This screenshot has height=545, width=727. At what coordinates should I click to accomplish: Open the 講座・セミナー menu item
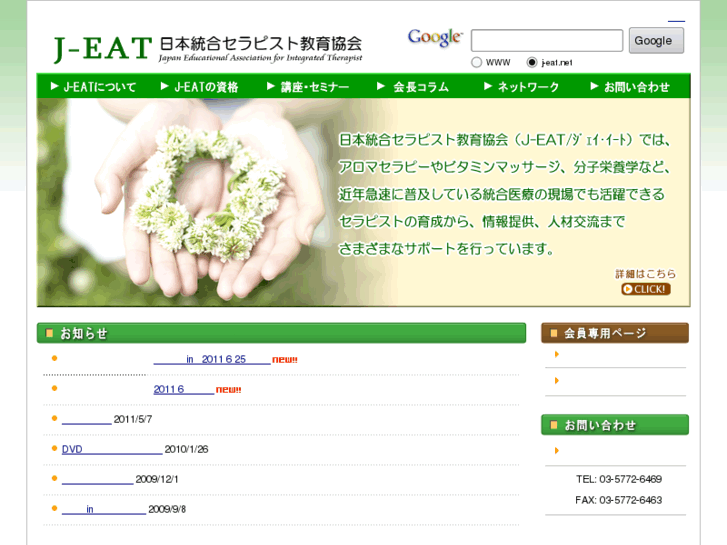pos(308,87)
